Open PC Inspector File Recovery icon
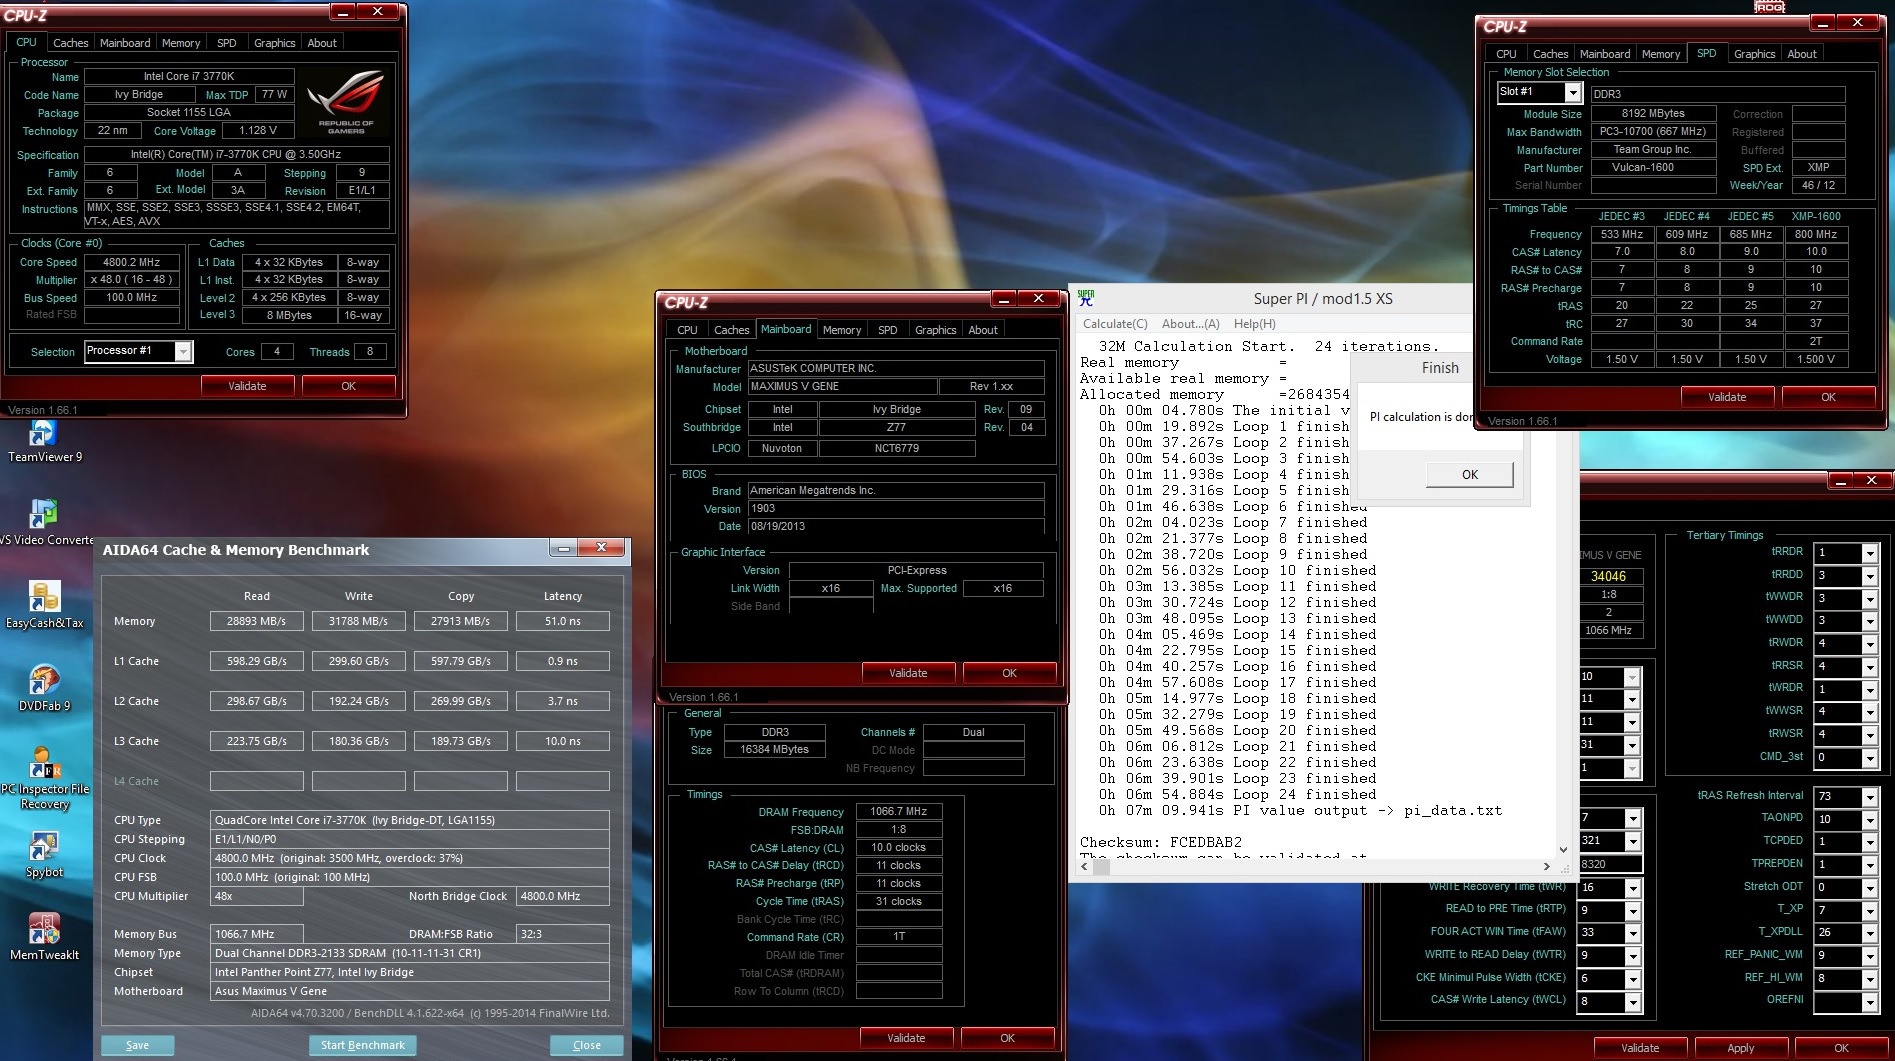Screen dimensions: 1895x1061 [x=43, y=778]
